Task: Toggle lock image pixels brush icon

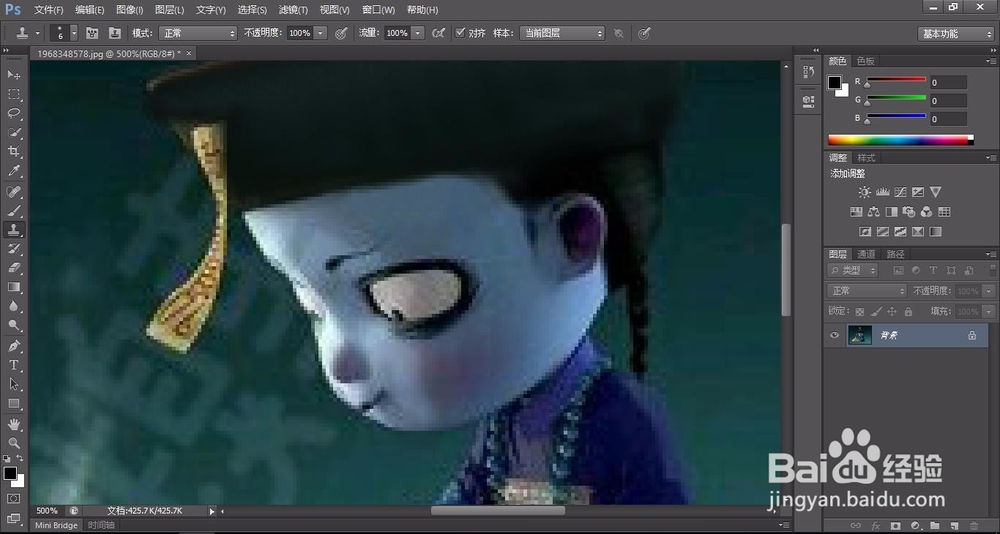Action: (x=876, y=311)
